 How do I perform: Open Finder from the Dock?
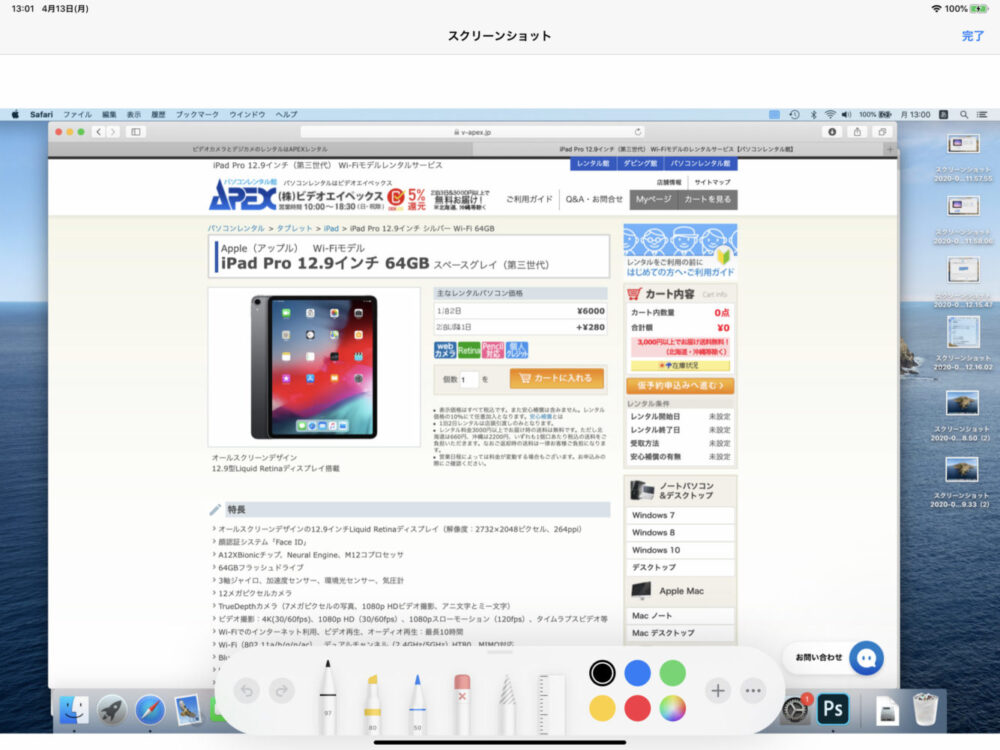pyautogui.click(x=74, y=710)
